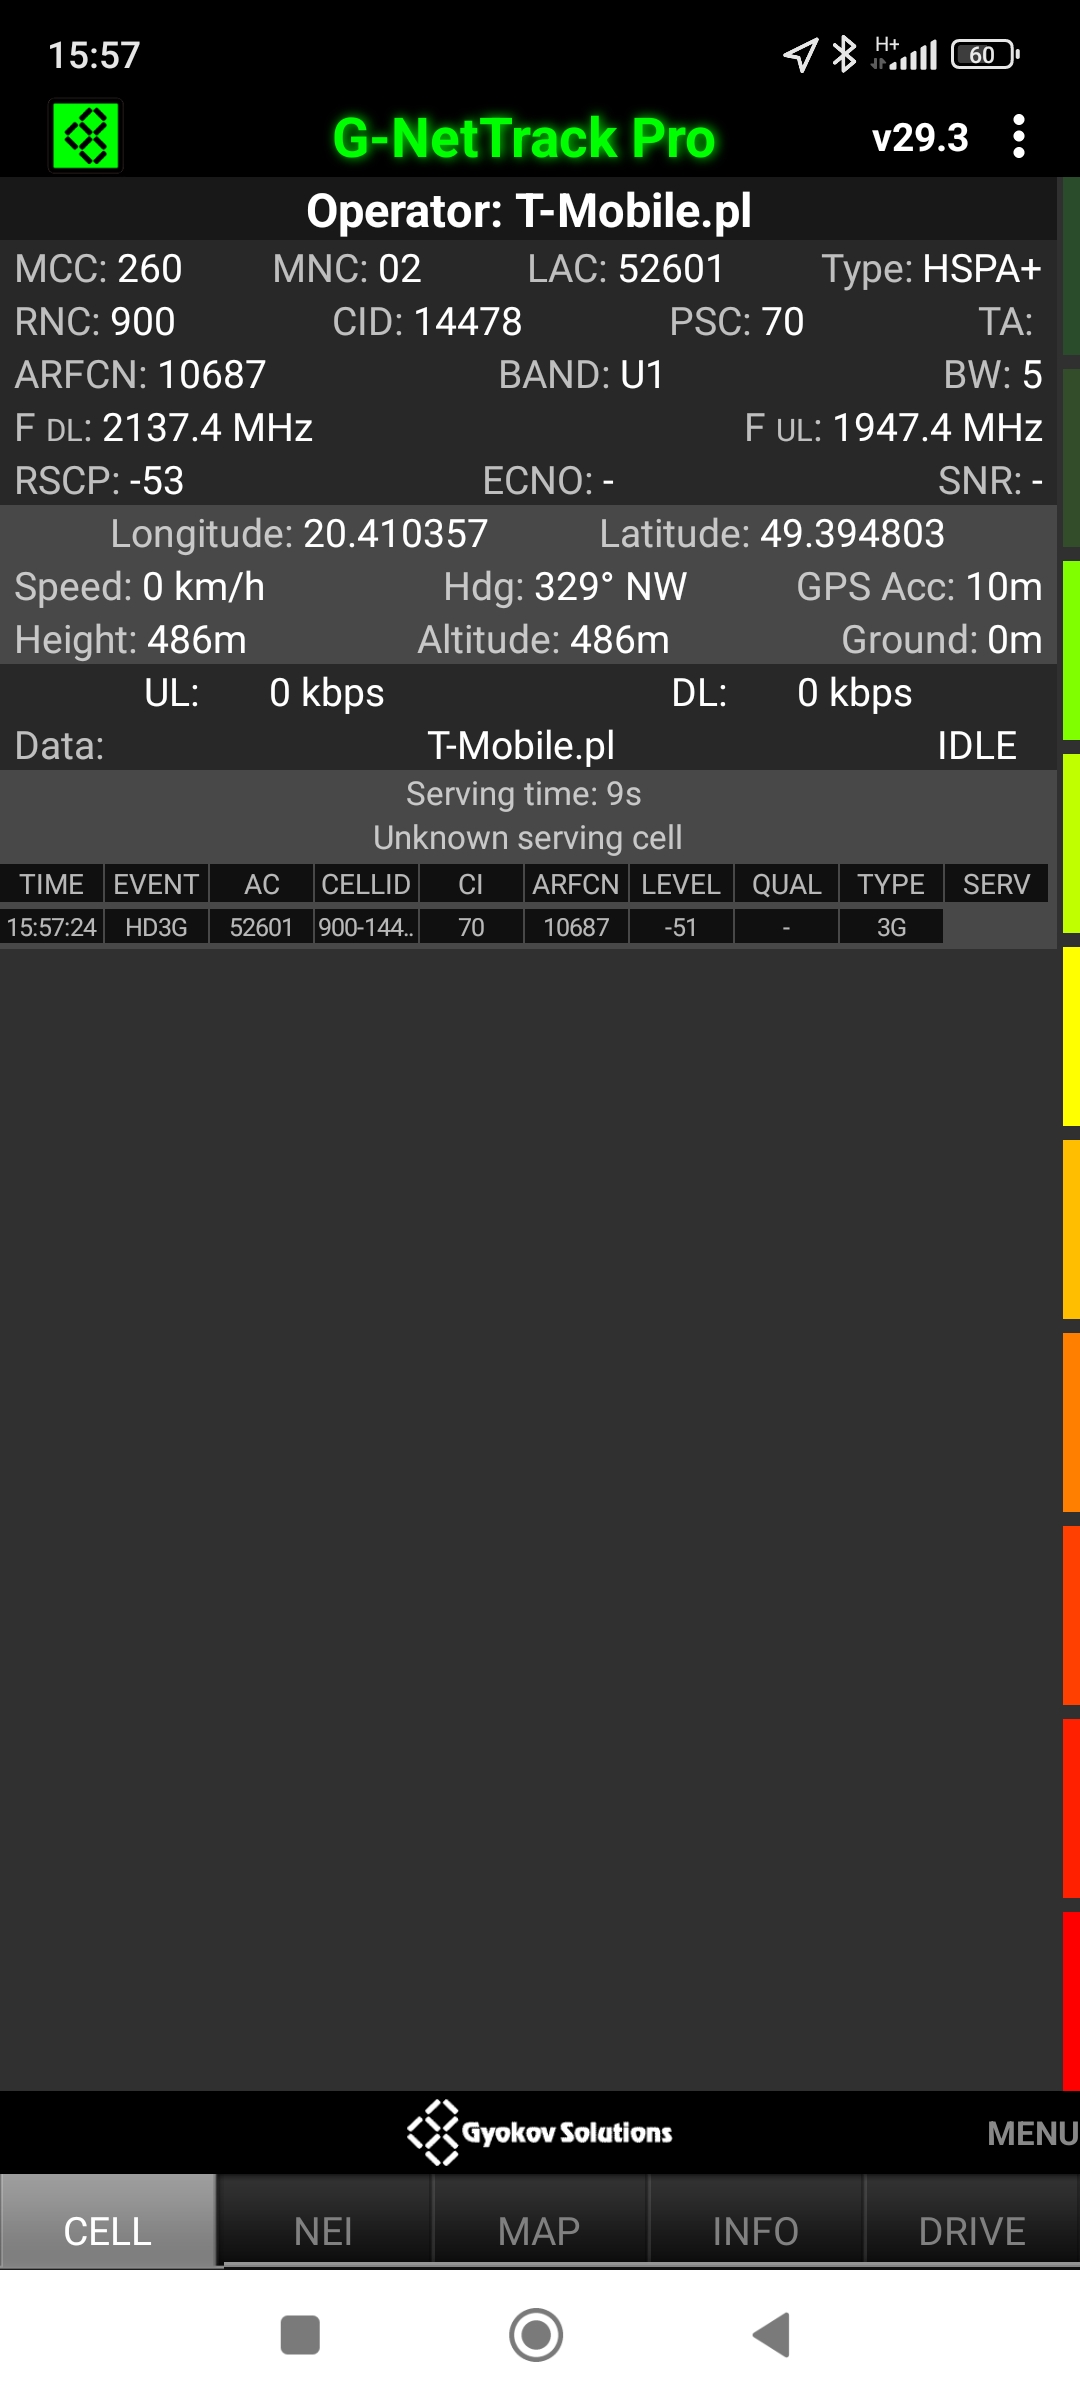1080x2400 pixels.
Task: Tap the yellow segment of signal level bar
Action: [x=1070, y=1036]
